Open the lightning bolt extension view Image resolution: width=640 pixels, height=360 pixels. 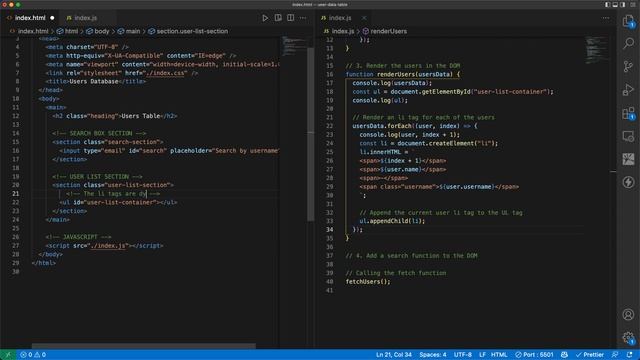pyautogui.click(x=629, y=182)
